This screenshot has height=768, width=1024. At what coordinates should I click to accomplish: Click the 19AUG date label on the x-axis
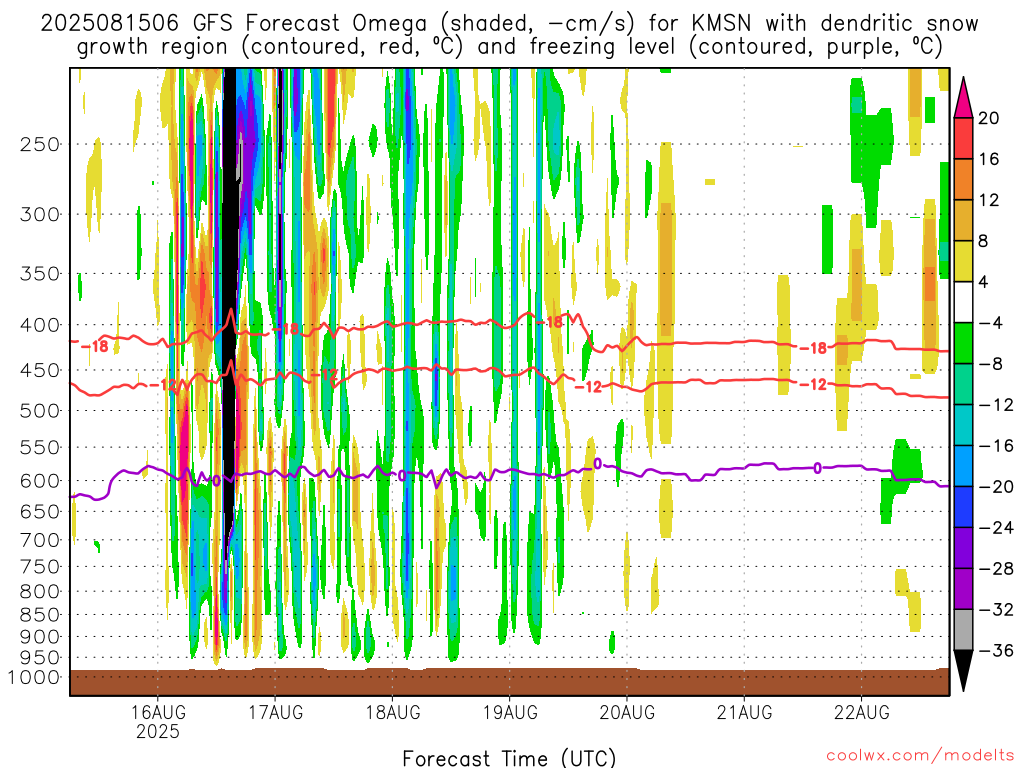point(510,712)
